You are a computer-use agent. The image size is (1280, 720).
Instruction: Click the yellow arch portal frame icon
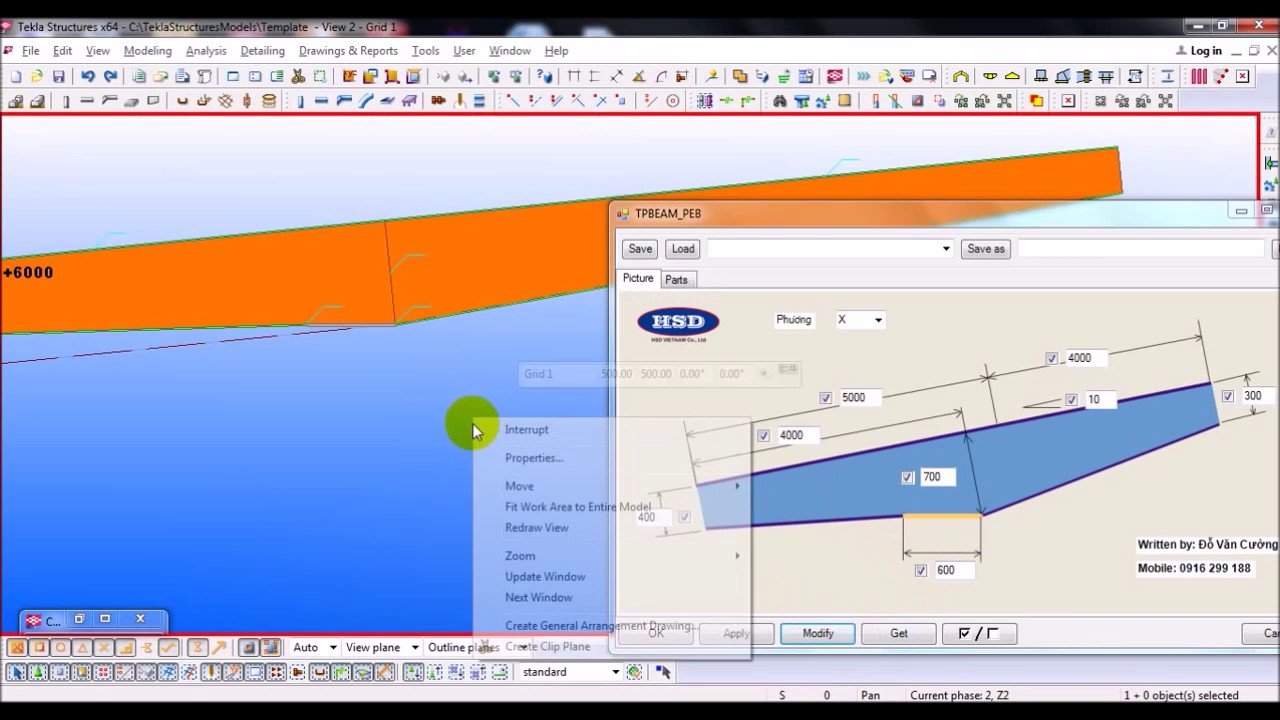(x=961, y=76)
